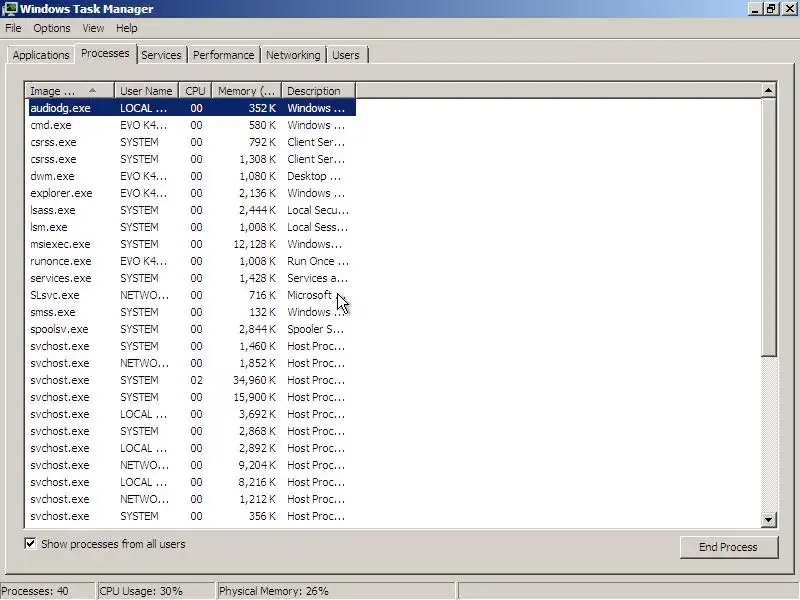
Task: Select csrss.exe with 792 K memory
Action: click(x=192, y=142)
